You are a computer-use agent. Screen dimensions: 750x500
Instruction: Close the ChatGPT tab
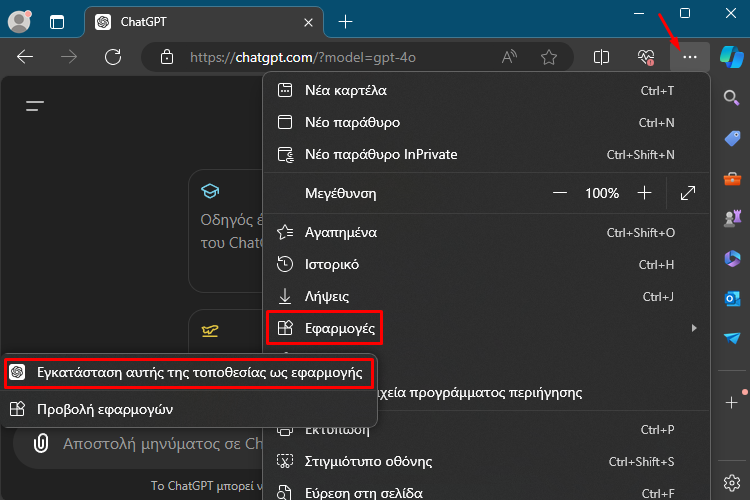[309, 22]
